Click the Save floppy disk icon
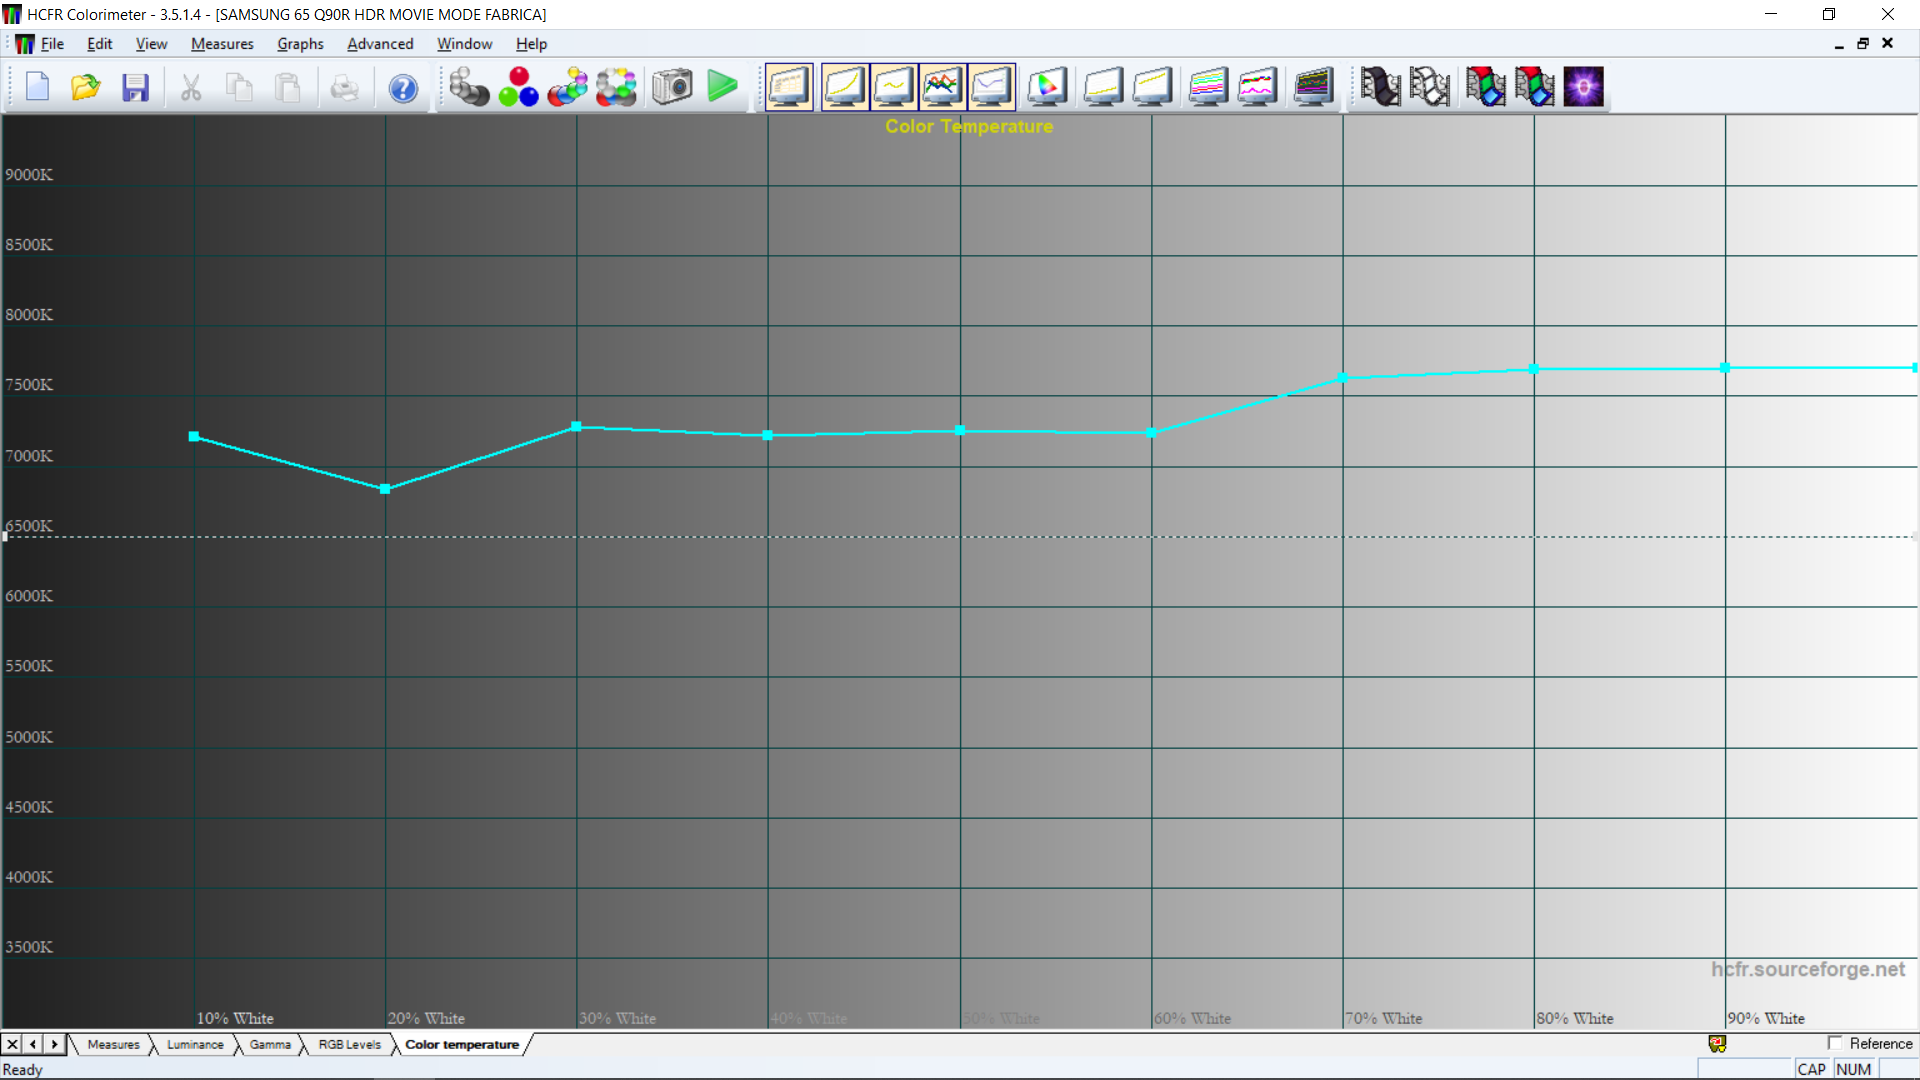Image resolution: width=1920 pixels, height=1080 pixels. tap(135, 88)
